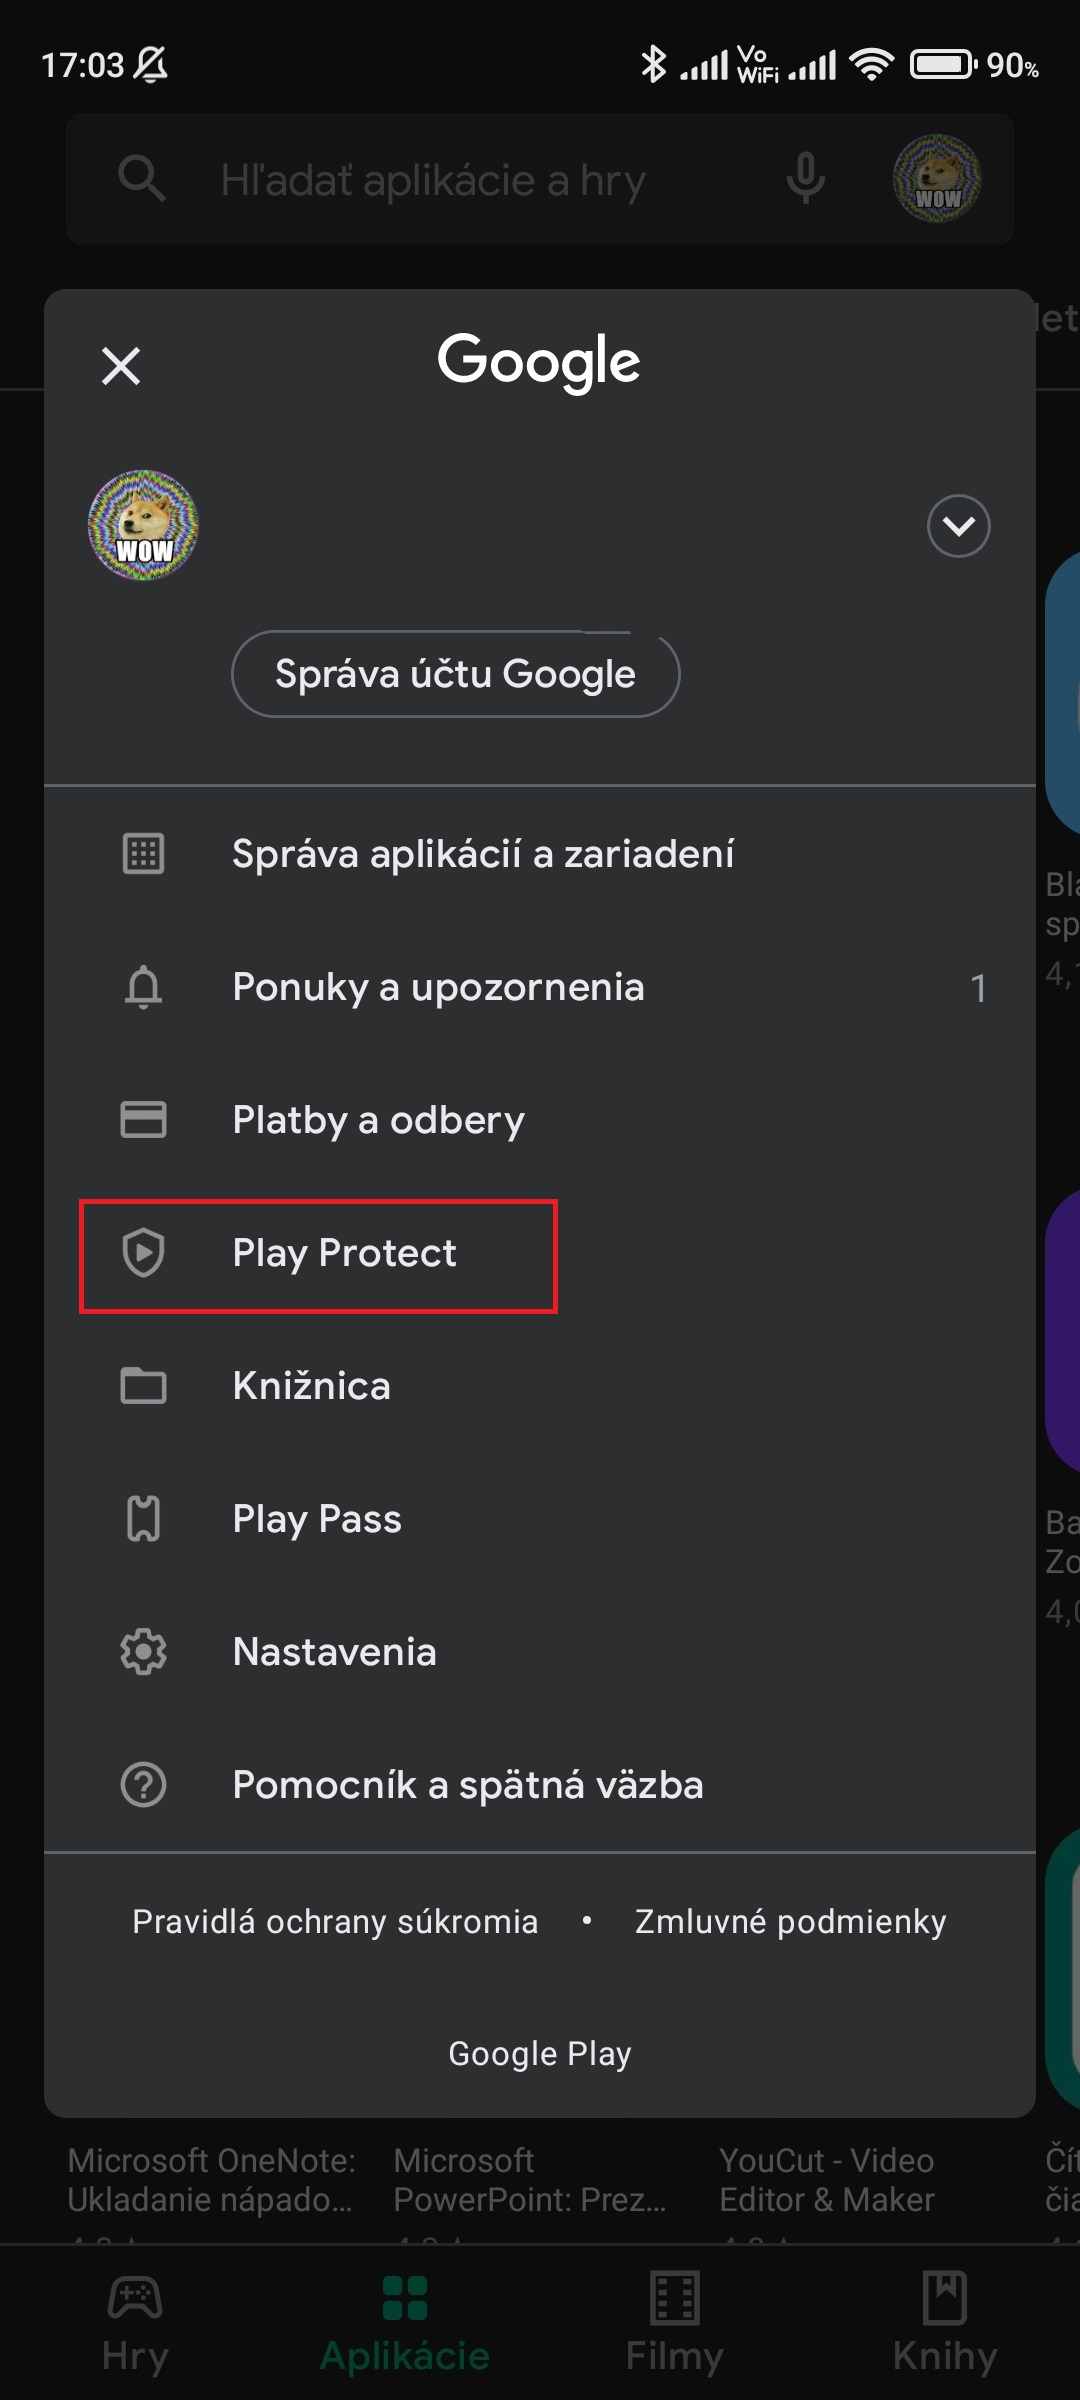
Task: Switch to the Hry tab
Action: 135,2322
